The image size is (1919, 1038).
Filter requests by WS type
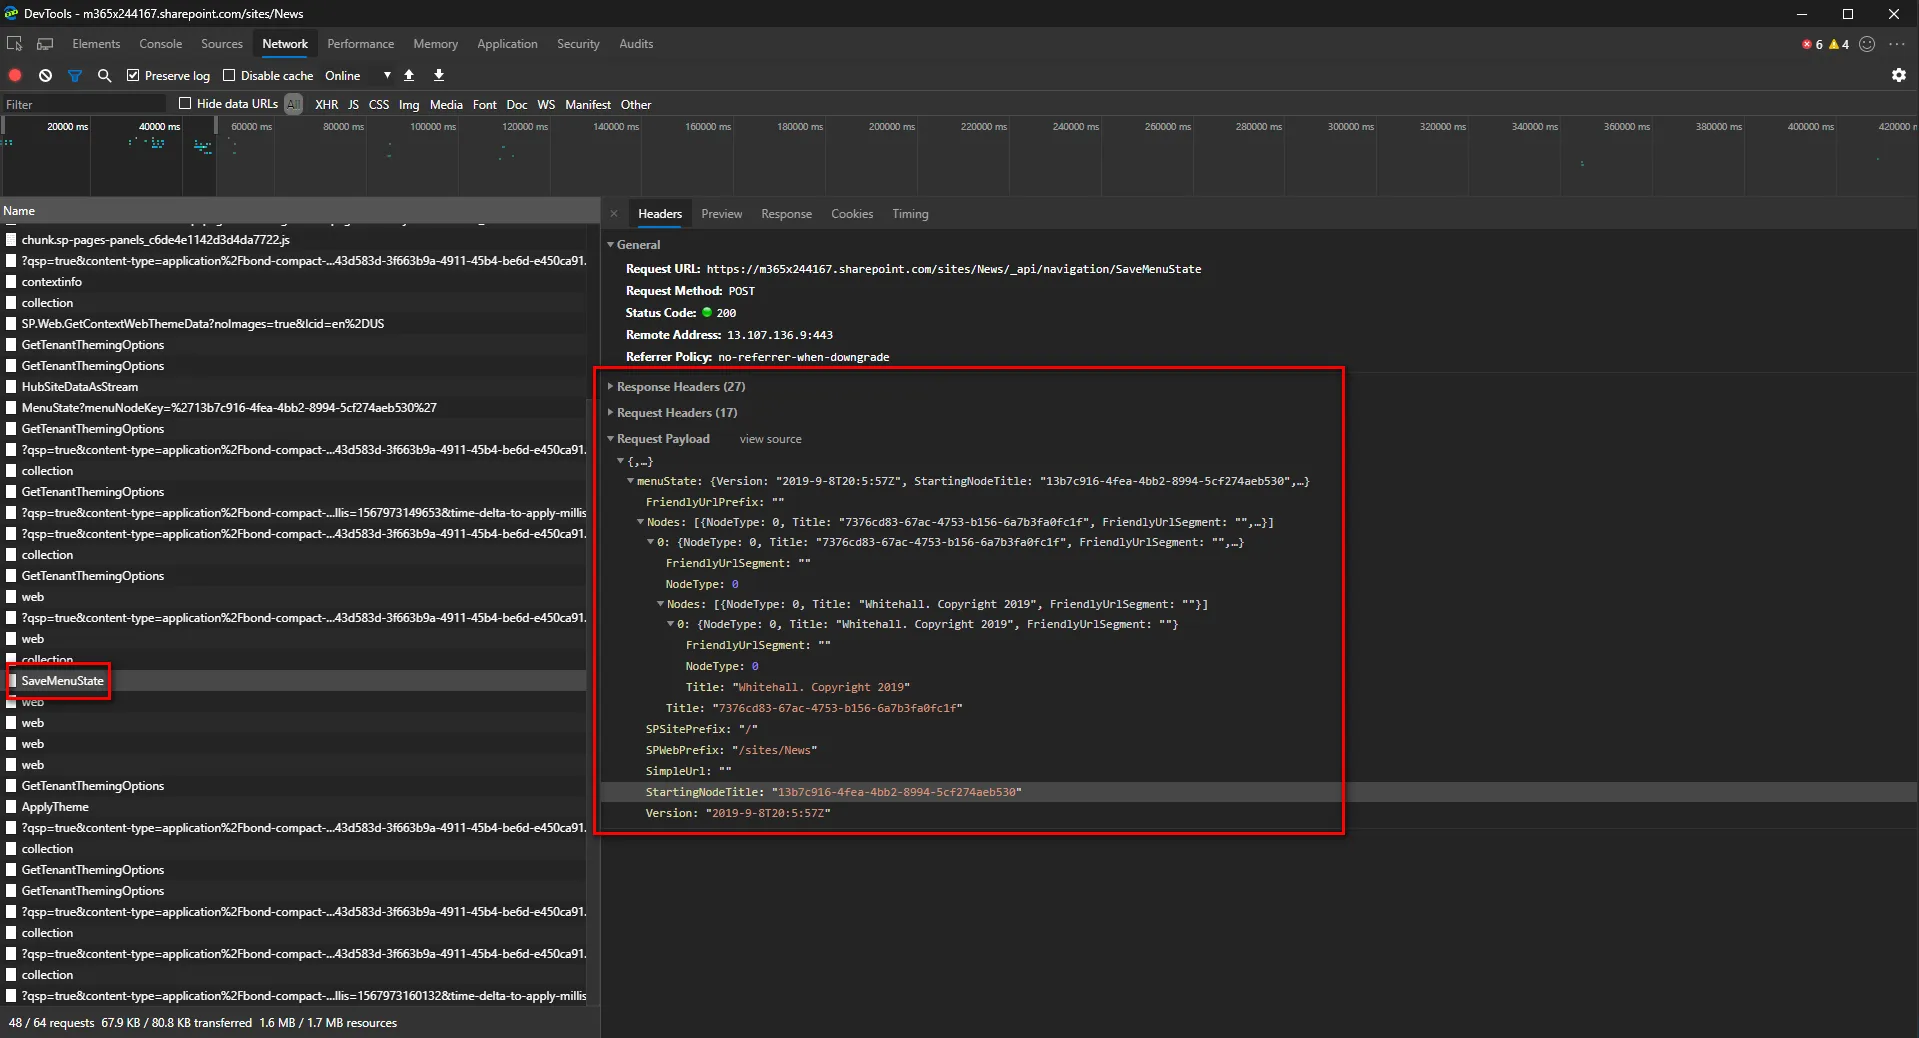(546, 104)
